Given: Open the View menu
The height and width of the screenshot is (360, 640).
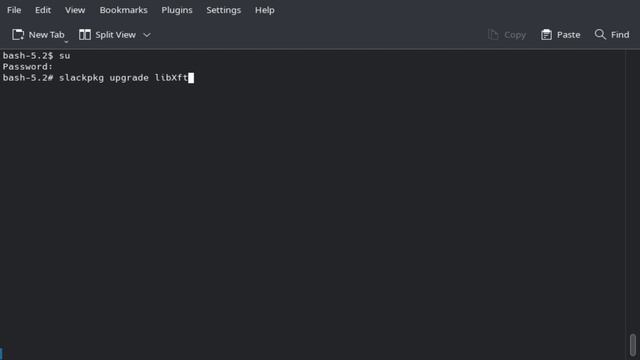Looking at the screenshot, I should [x=75, y=10].
